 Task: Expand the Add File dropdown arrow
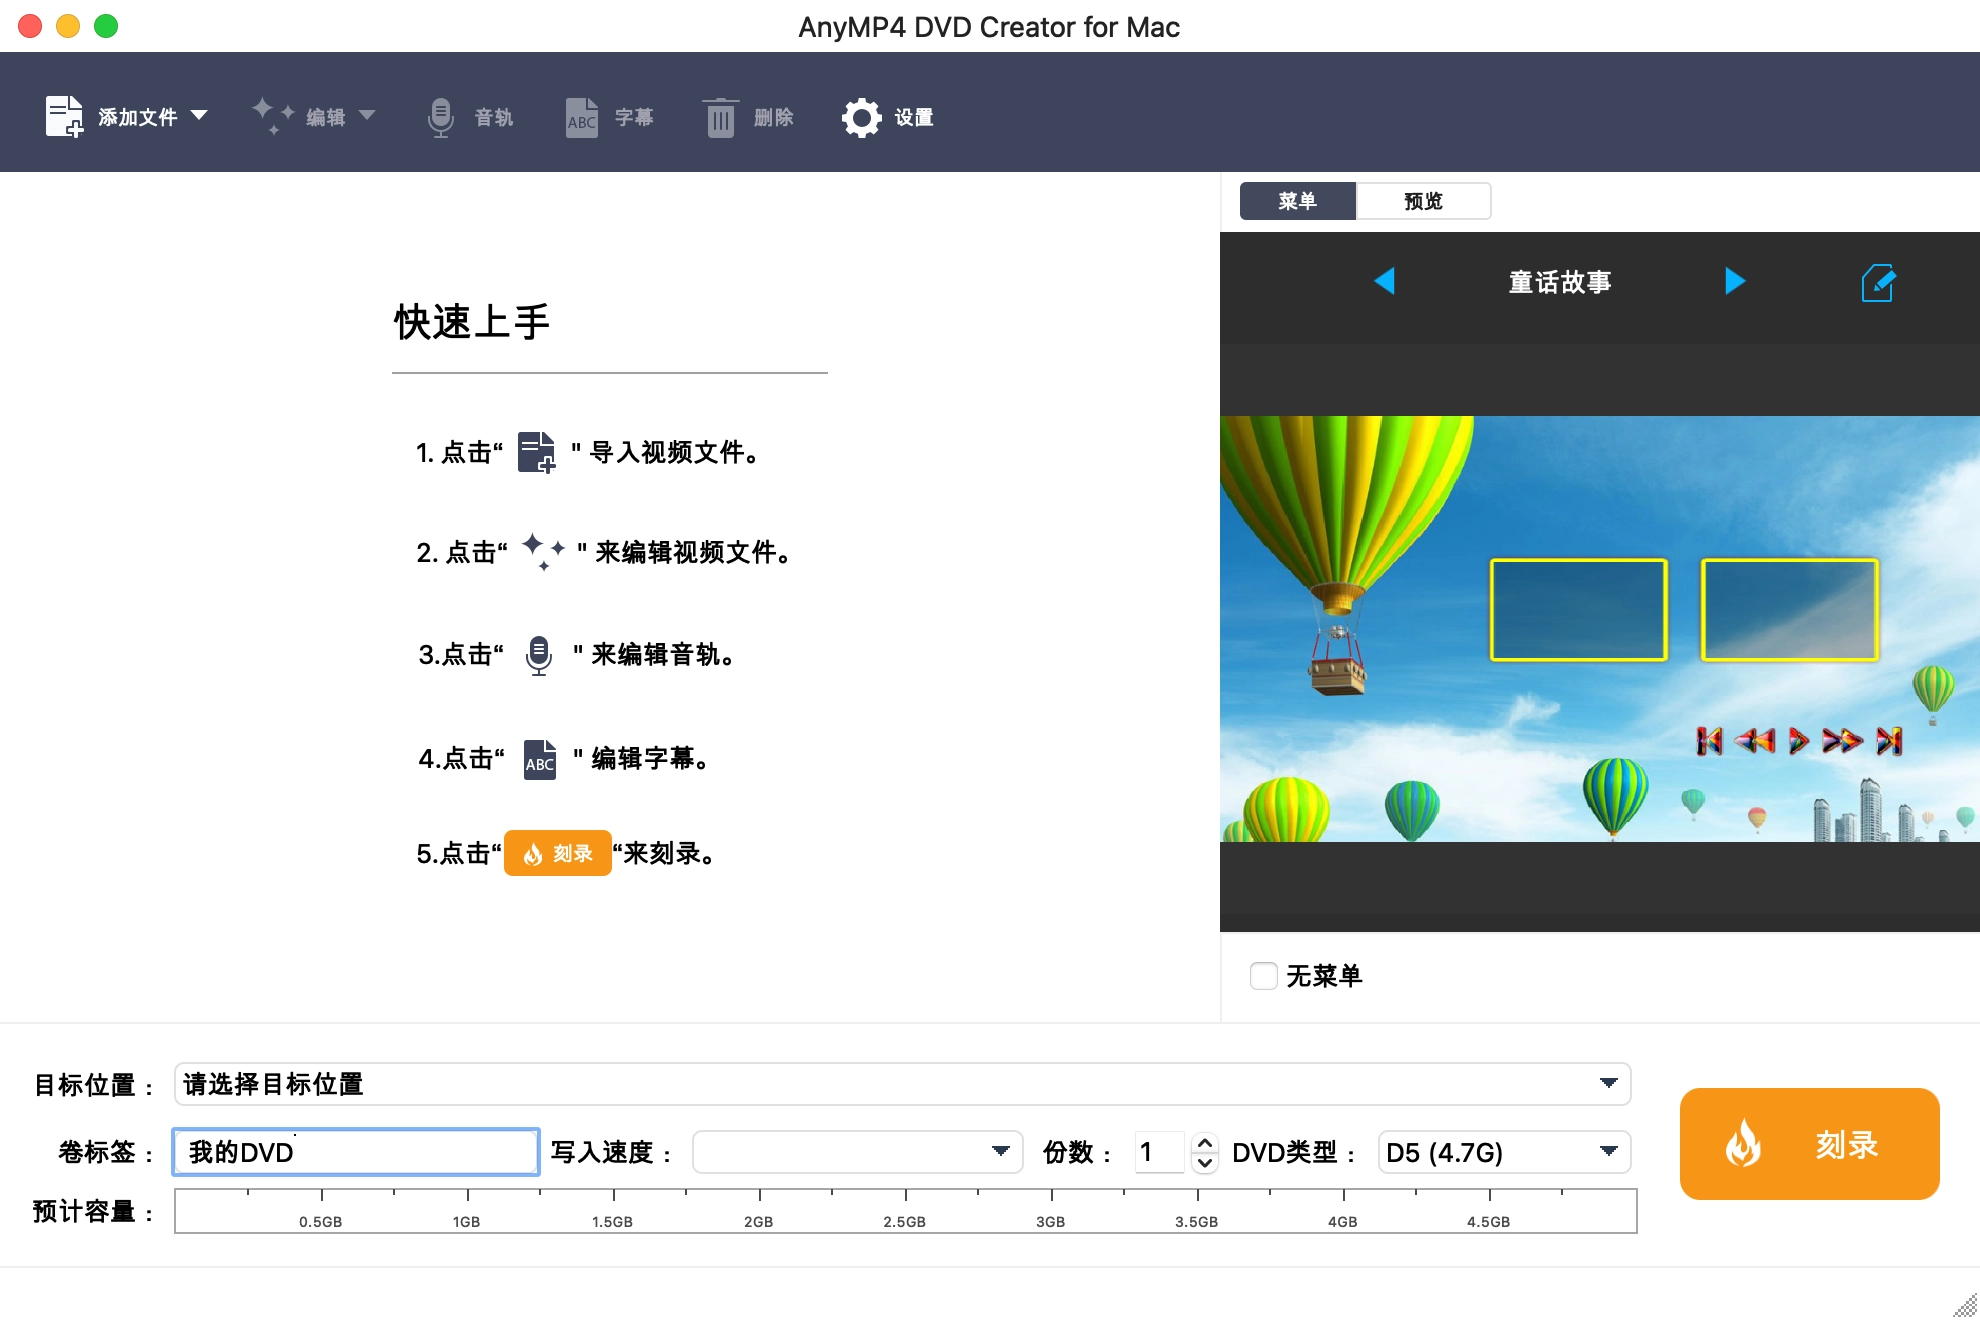tap(199, 116)
